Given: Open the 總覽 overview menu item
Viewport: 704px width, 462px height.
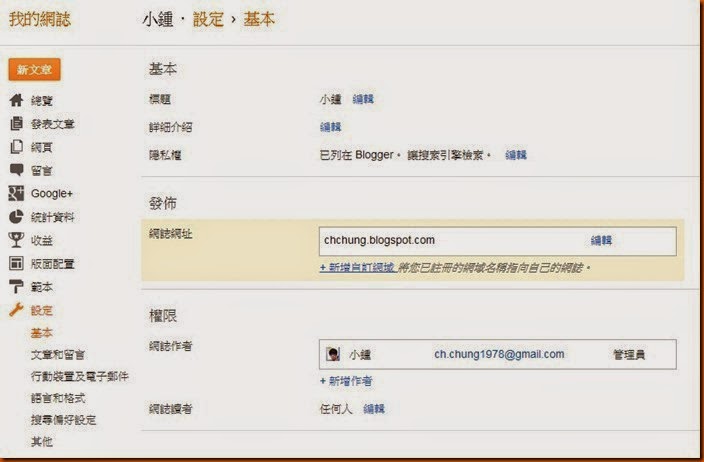Looking at the screenshot, I should coord(42,101).
